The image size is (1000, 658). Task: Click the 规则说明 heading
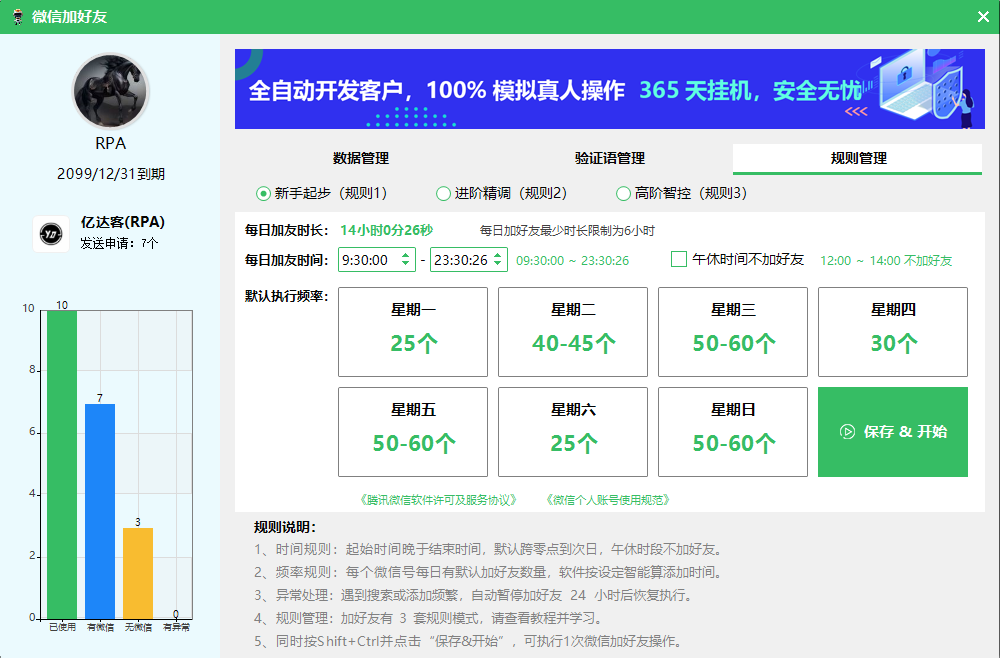pos(284,527)
